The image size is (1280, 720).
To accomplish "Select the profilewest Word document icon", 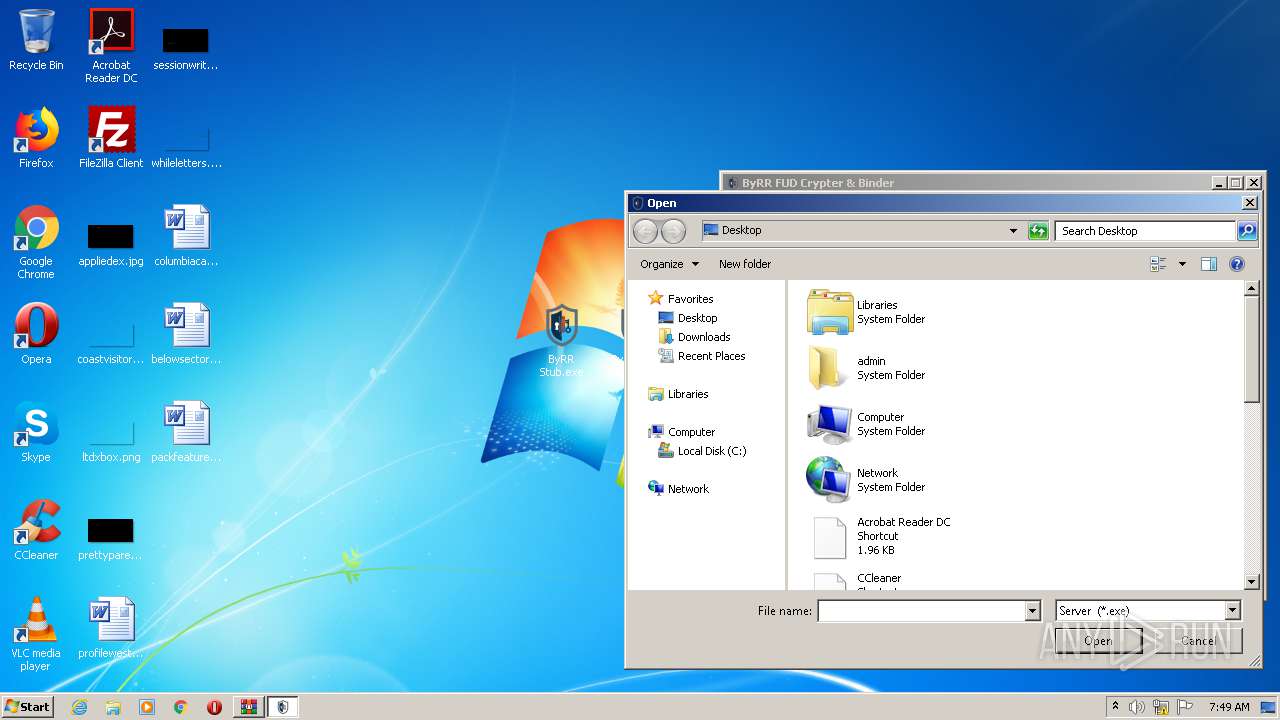I will (x=111, y=628).
